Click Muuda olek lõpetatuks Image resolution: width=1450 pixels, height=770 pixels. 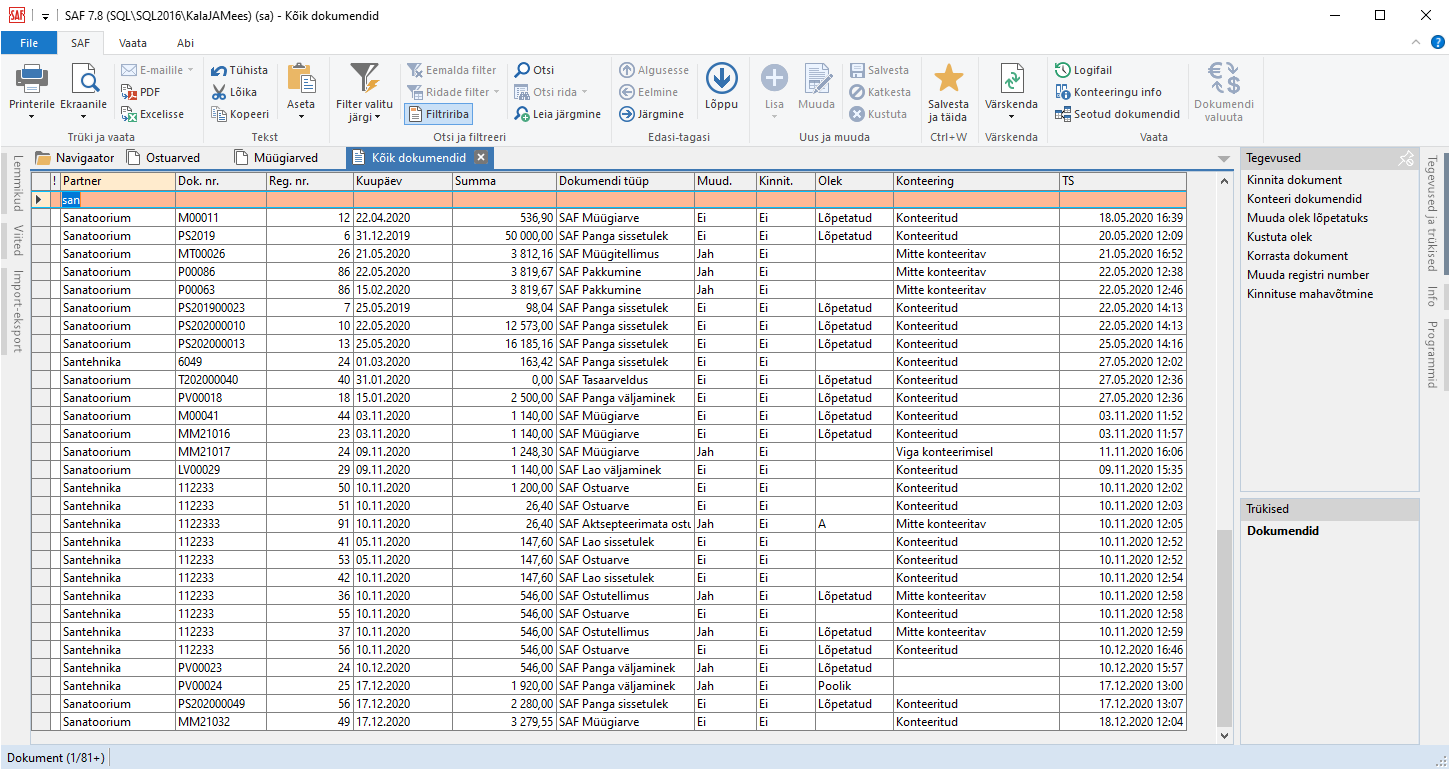pos(1307,218)
